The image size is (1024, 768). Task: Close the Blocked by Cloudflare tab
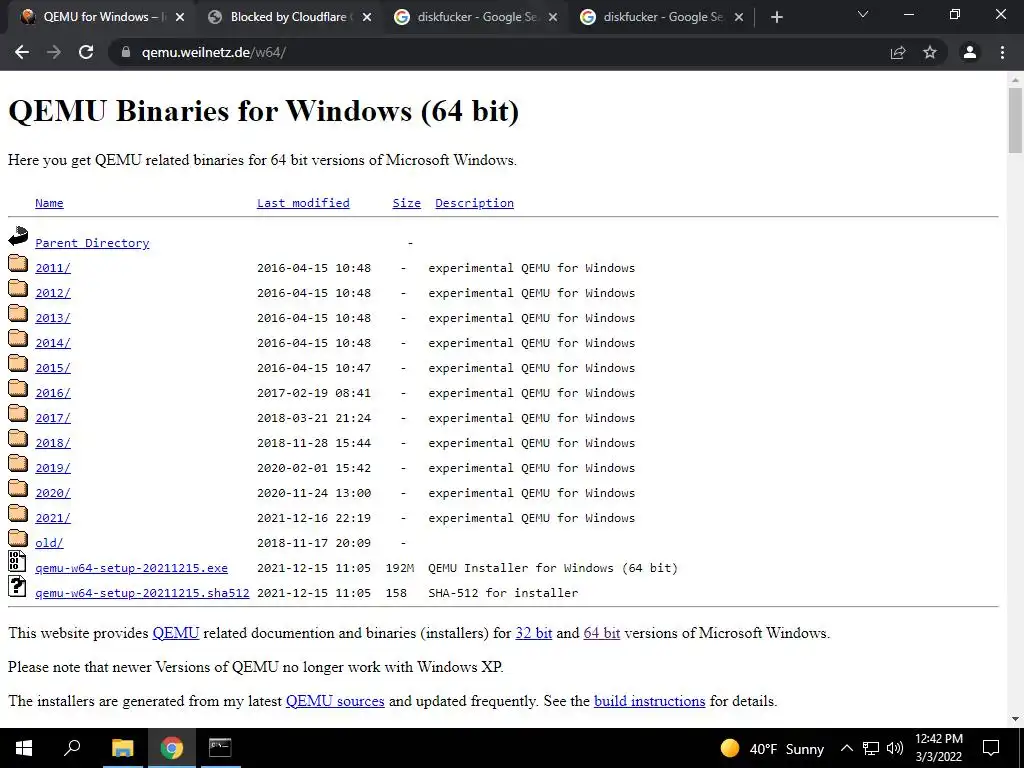click(367, 18)
